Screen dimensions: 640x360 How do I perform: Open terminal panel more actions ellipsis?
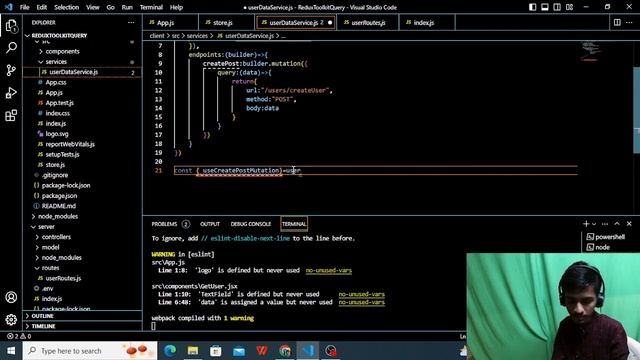(x=605, y=224)
